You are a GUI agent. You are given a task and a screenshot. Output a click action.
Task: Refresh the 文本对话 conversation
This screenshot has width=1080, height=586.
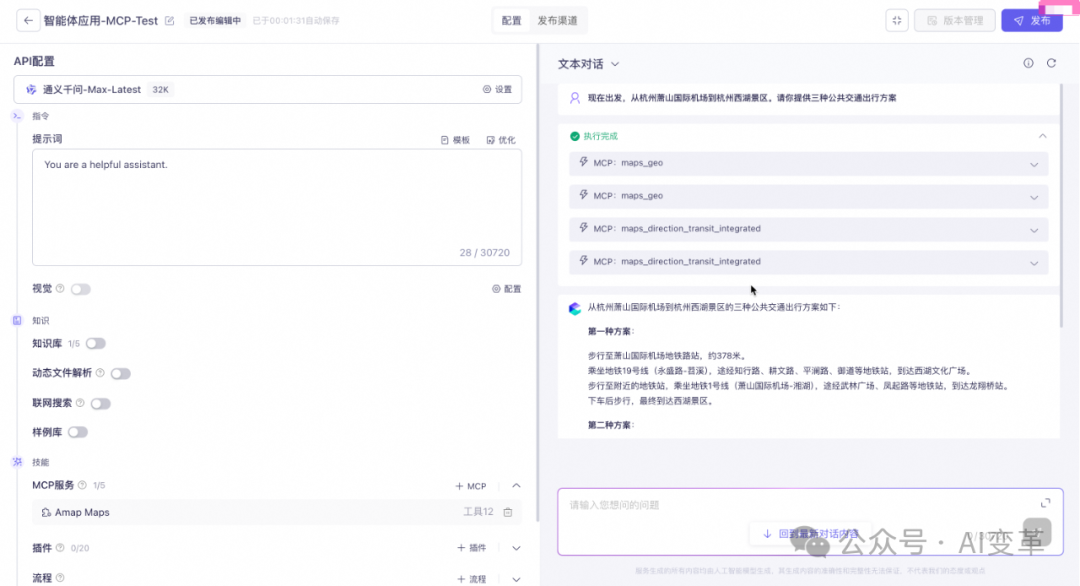1051,62
